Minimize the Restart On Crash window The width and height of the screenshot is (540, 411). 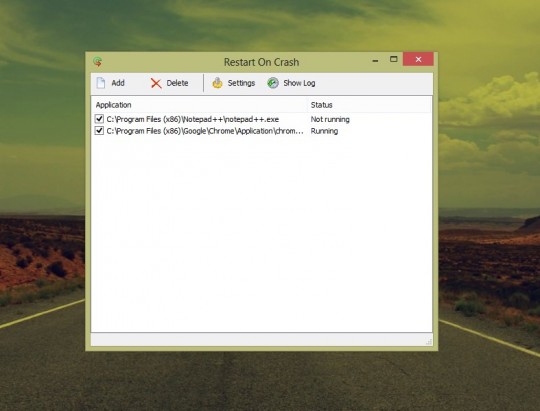tap(375, 60)
